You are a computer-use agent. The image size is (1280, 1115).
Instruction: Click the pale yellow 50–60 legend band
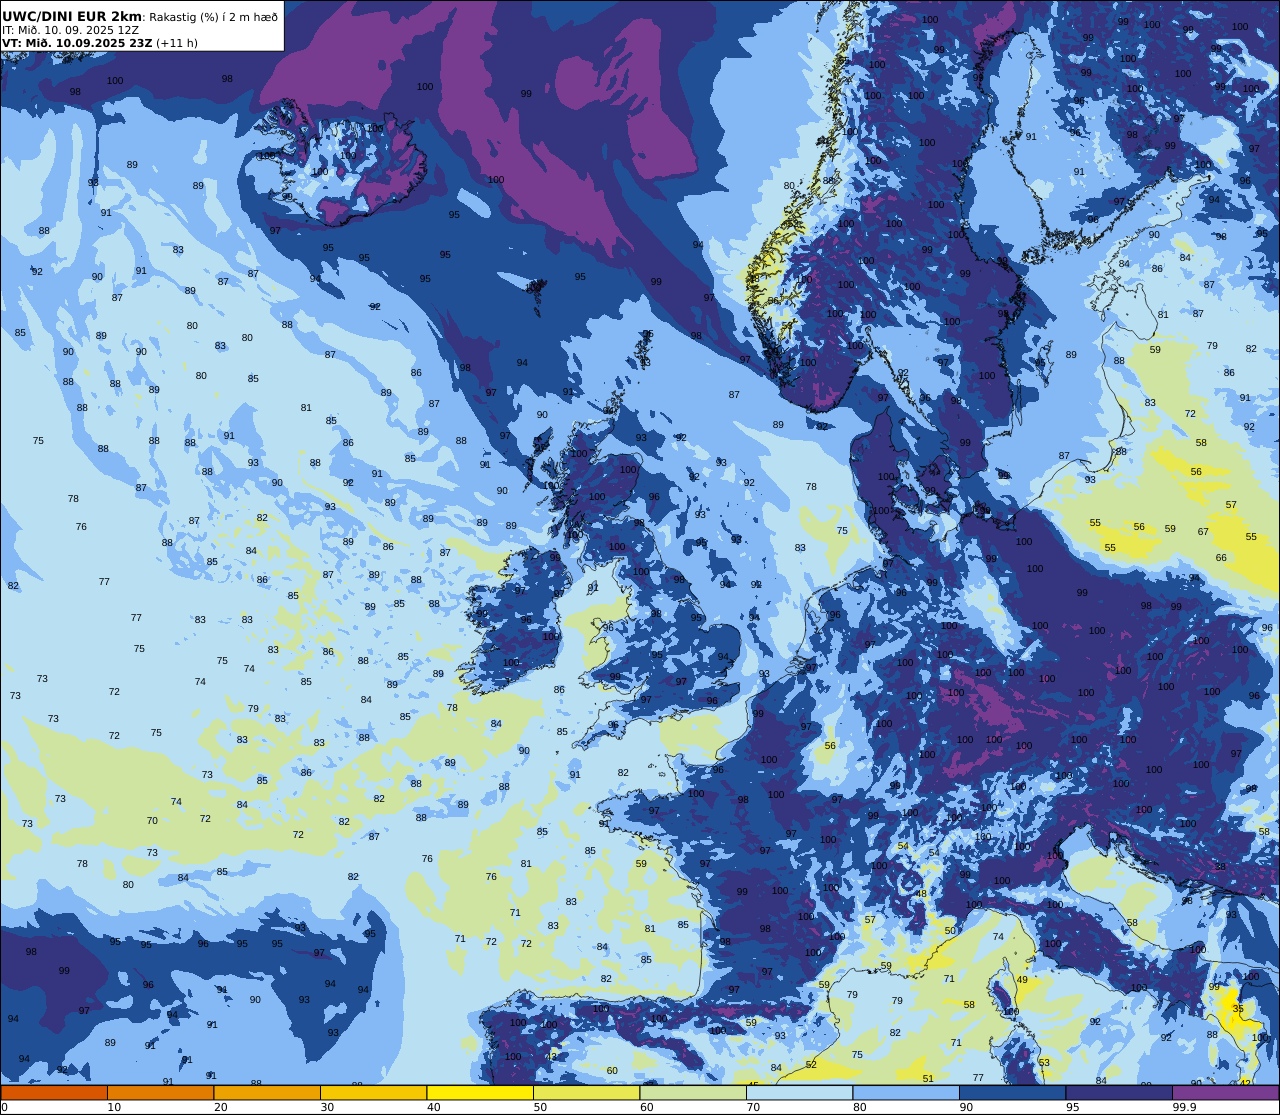586,1092
